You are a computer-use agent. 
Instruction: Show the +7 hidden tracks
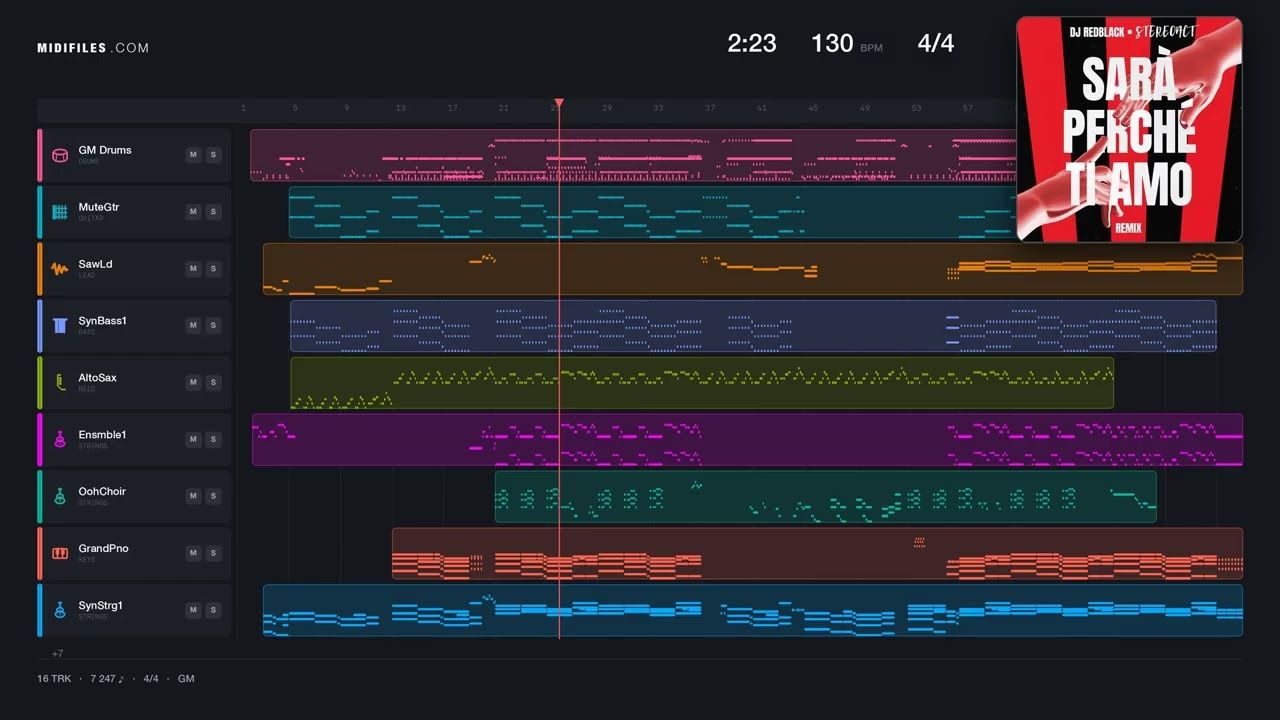tap(57, 653)
